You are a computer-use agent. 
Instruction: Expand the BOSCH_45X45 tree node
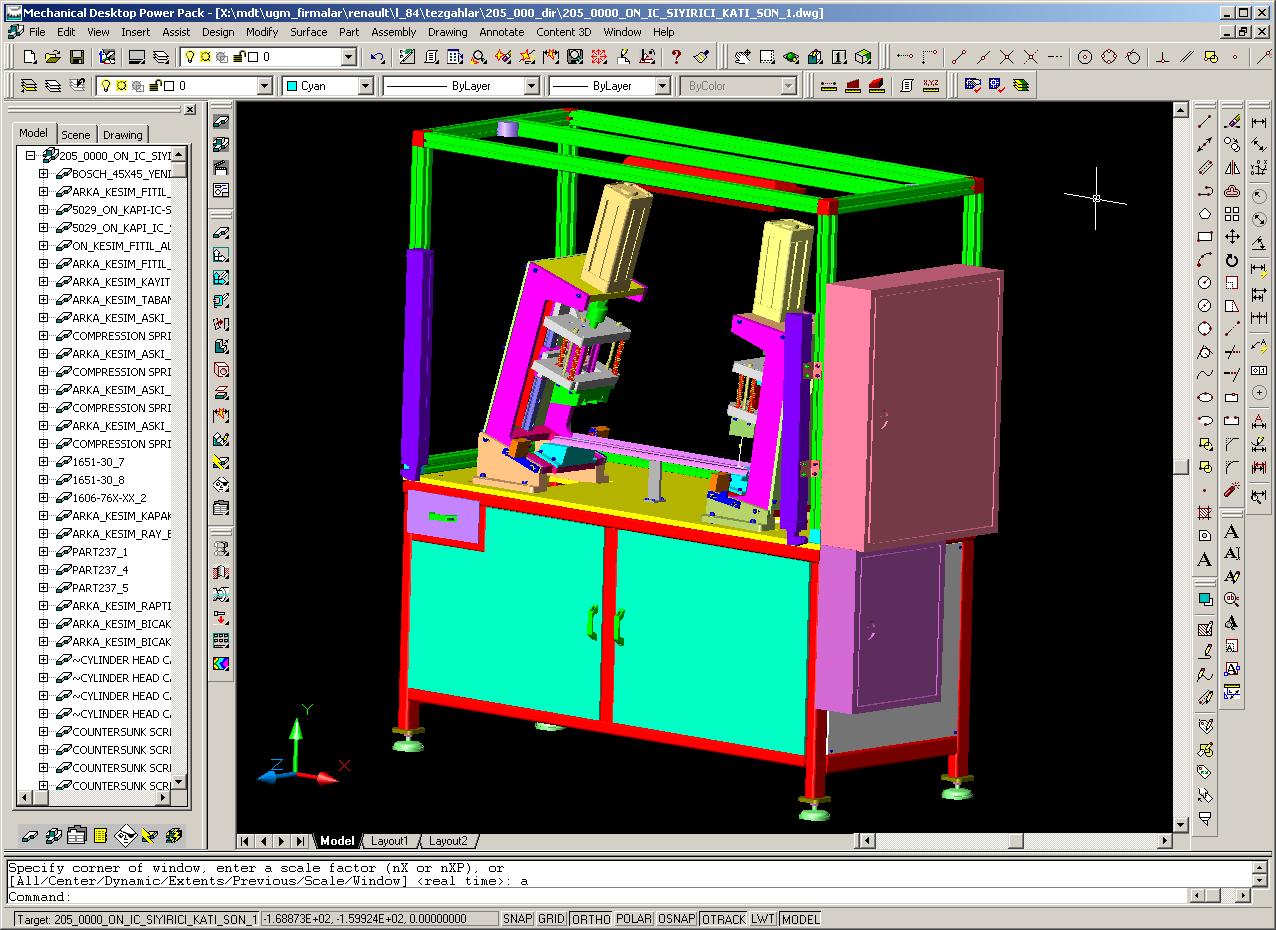tap(44, 174)
